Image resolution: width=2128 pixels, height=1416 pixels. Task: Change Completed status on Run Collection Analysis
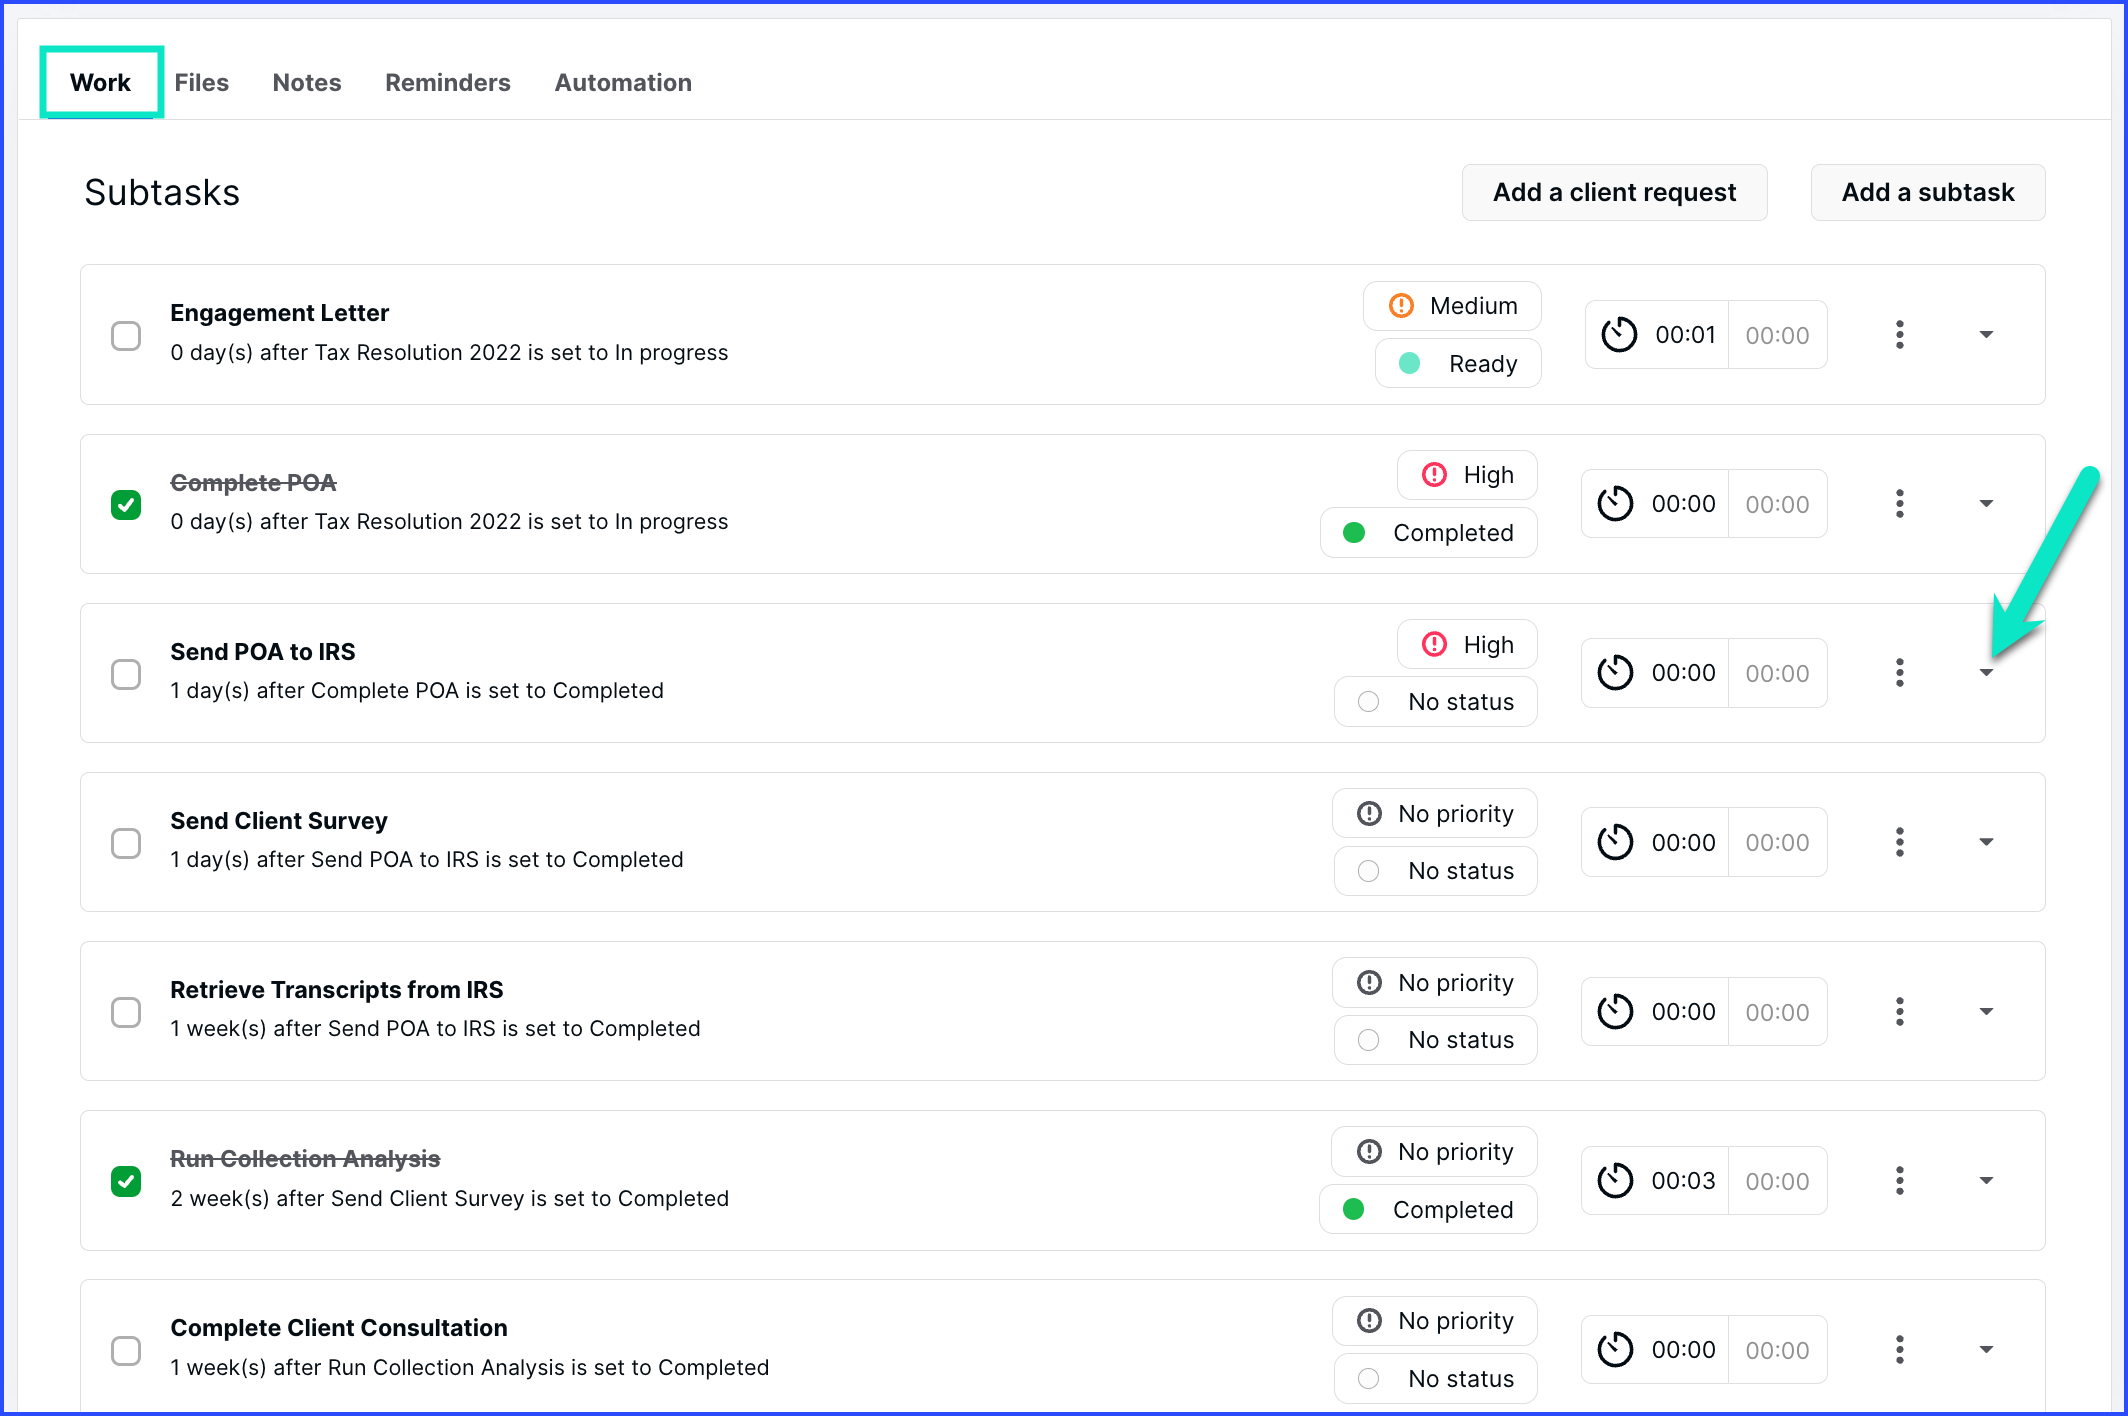coord(1429,1210)
